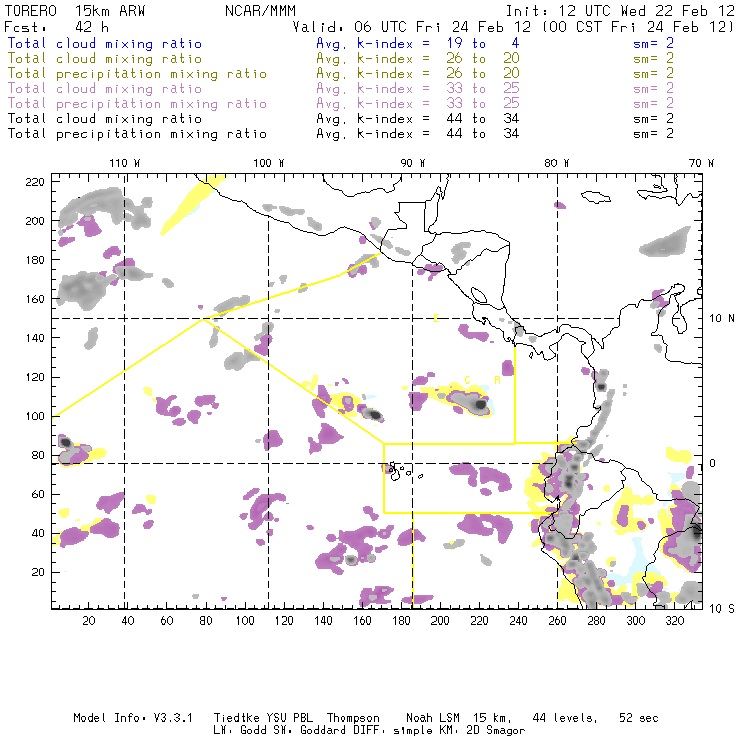Select the "LW: Godd" radiation footer text
740x740 pixels.
click(x=240, y=730)
